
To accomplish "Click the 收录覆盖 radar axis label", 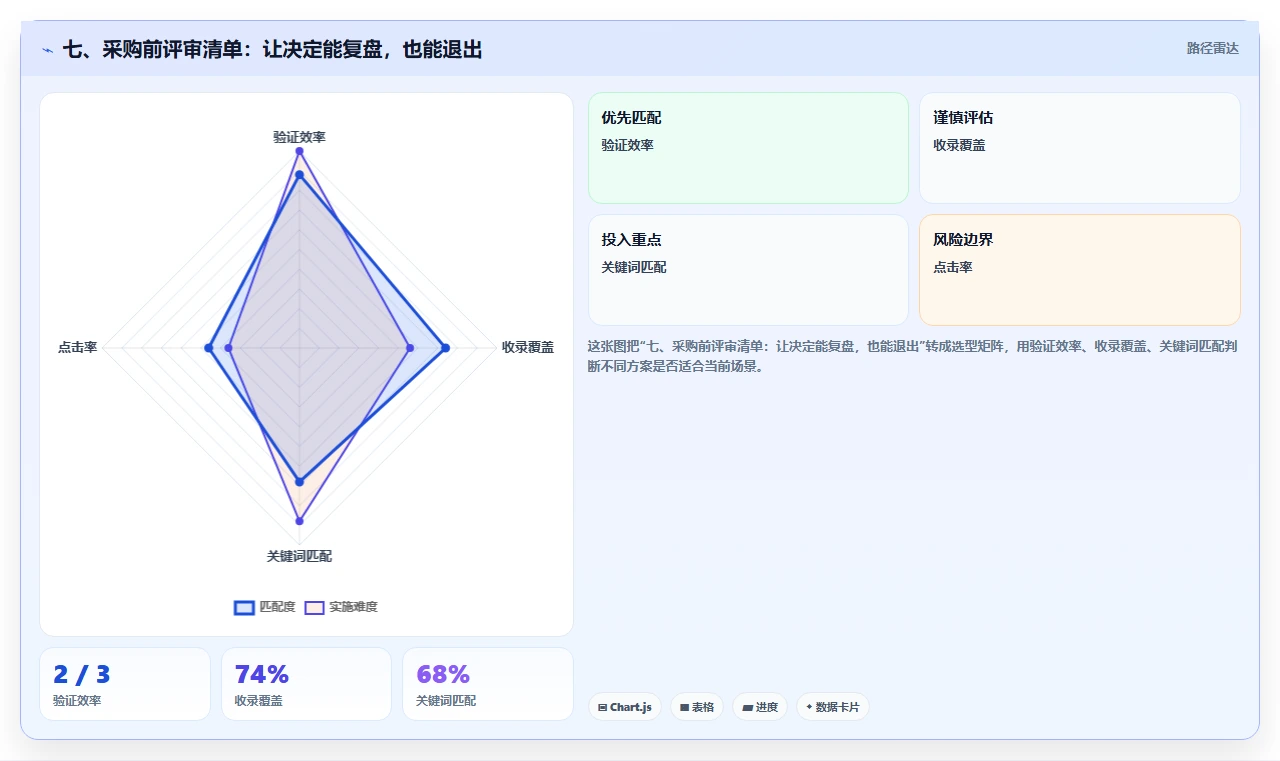I will coord(528,348).
